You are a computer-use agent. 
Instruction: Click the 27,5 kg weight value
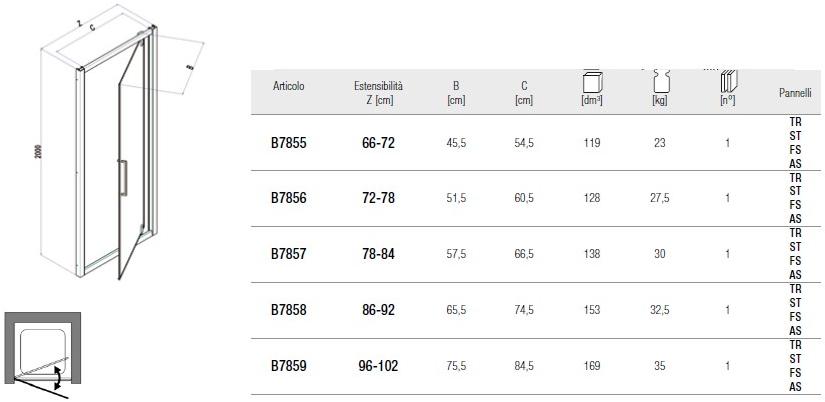[659, 199]
